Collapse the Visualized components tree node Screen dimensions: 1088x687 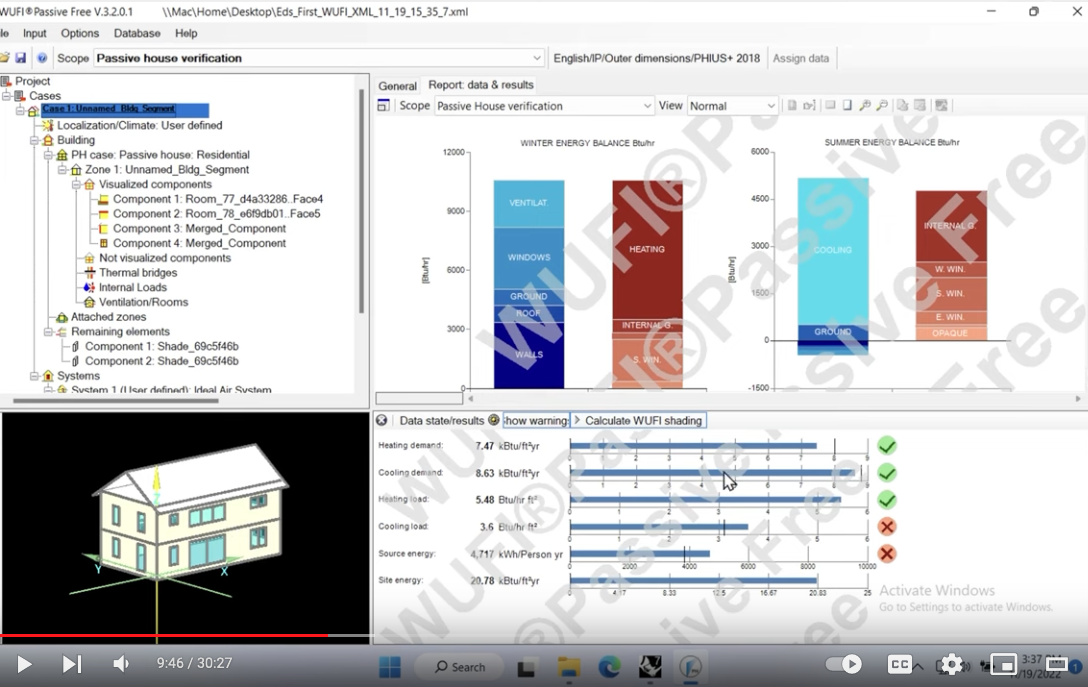(76, 184)
